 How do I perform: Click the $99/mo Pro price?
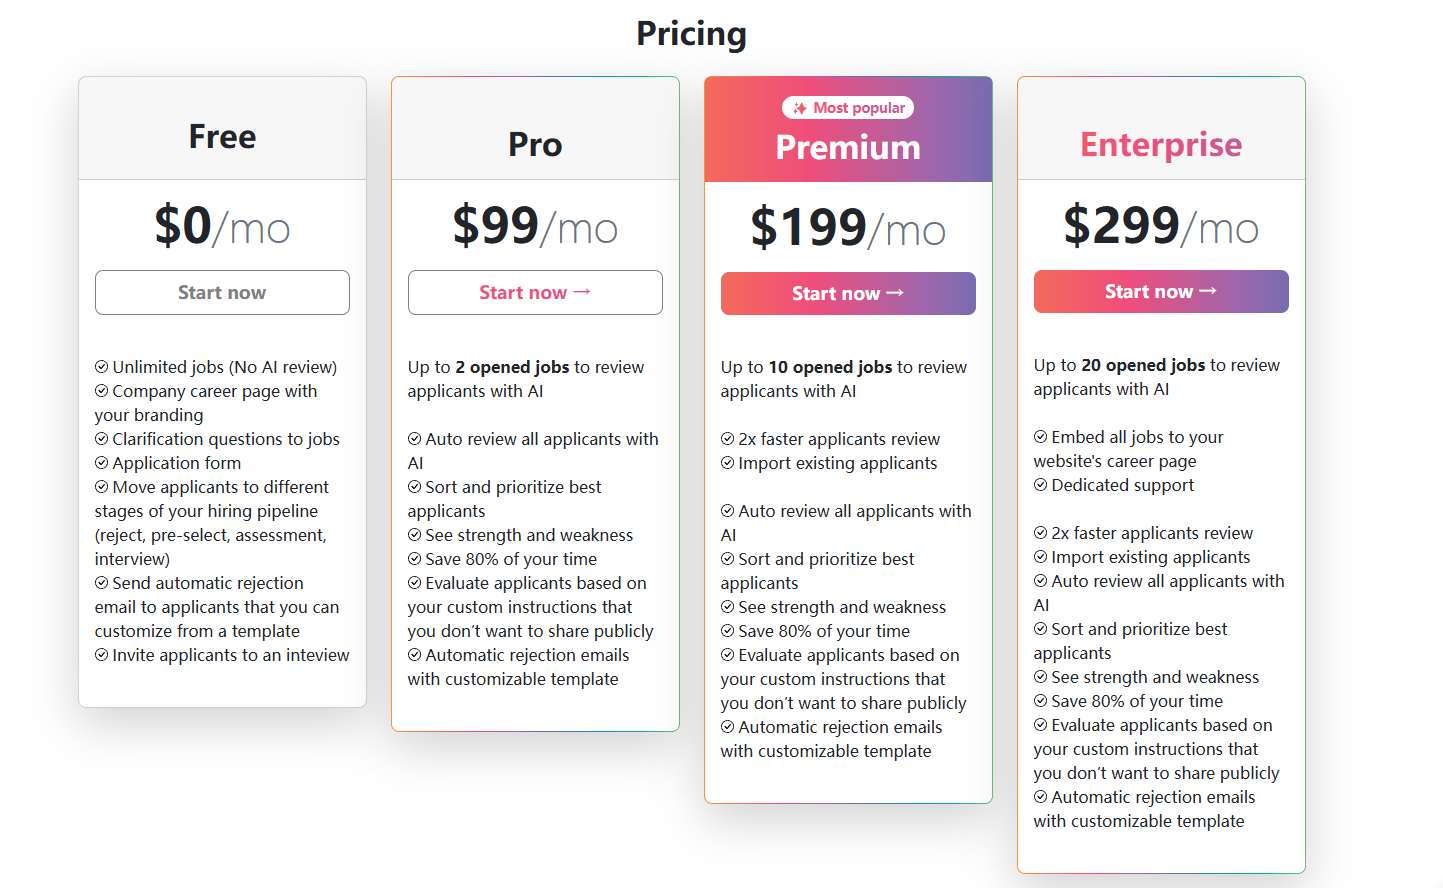tap(535, 225)
